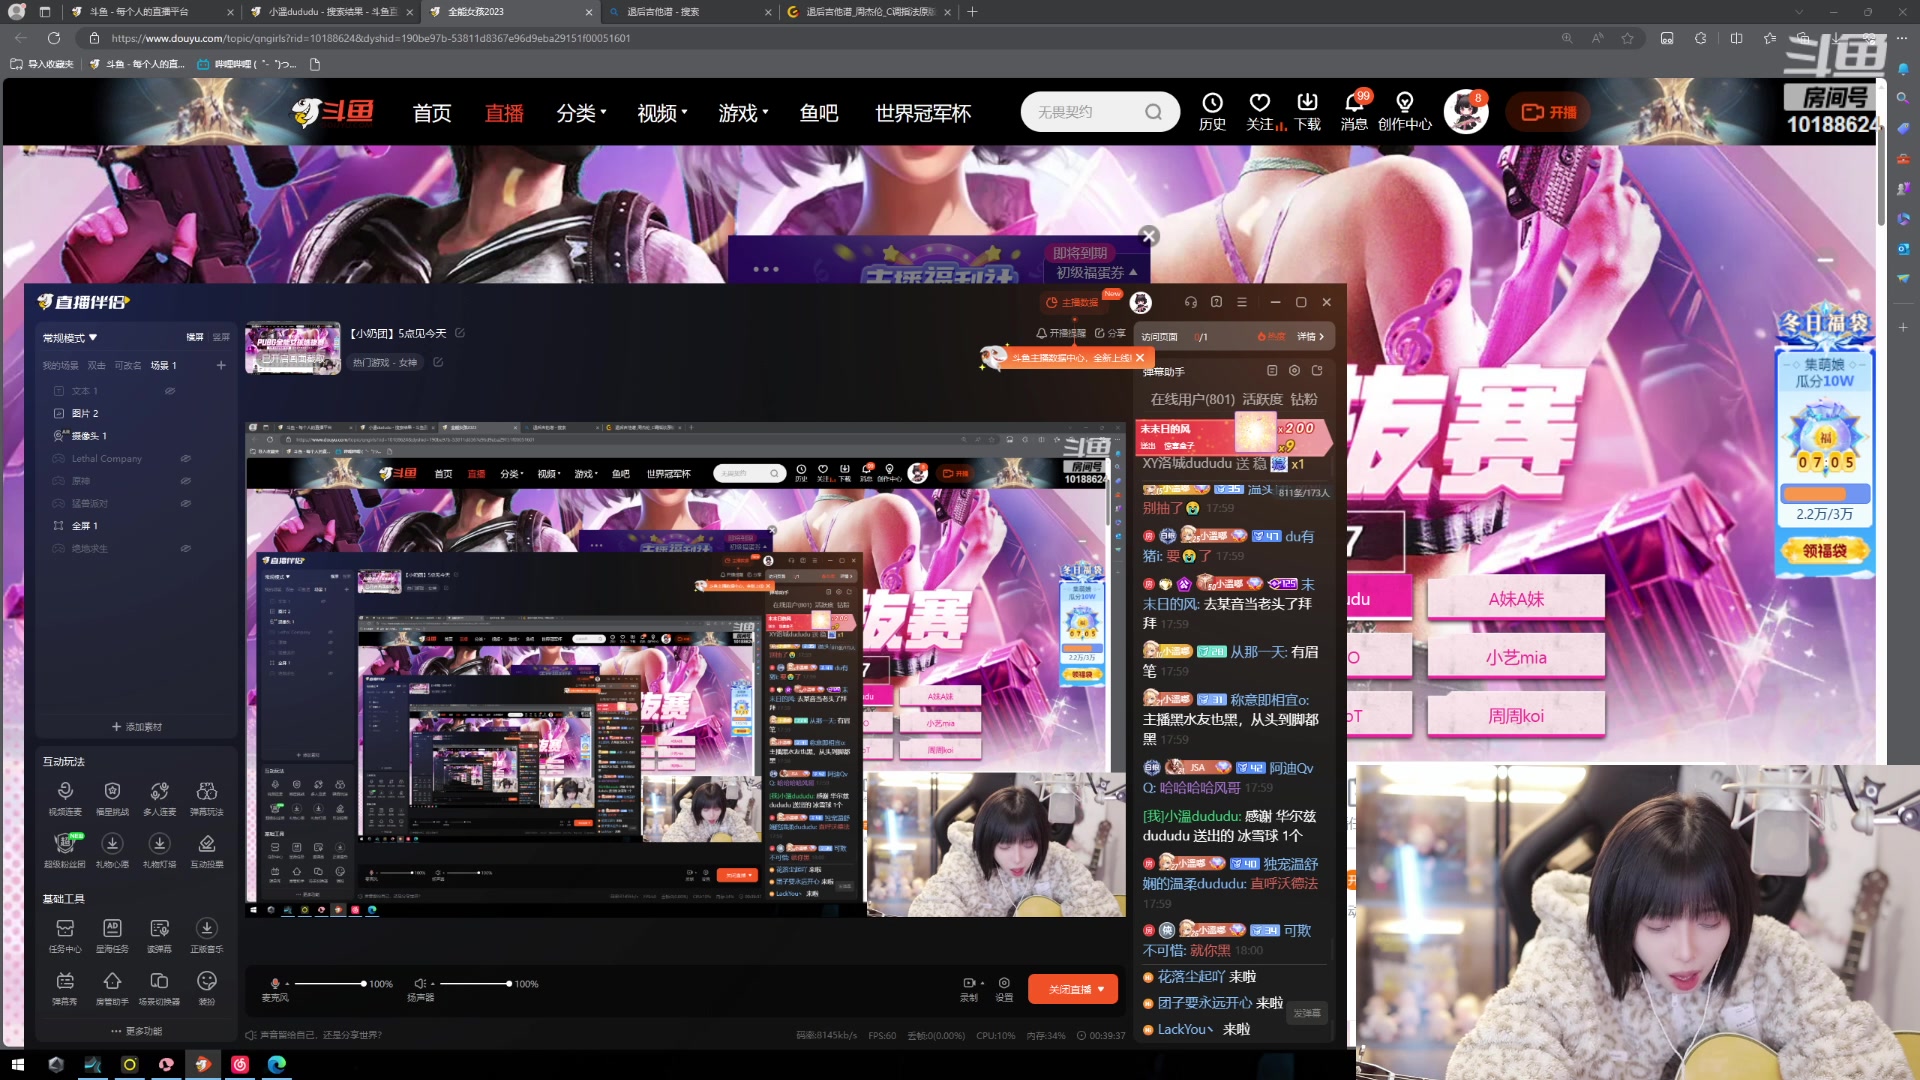The width and height of the screenshot is (1920, 1080).
Task: Click the 添加素材 add source button
Action: tap(137, 727)
